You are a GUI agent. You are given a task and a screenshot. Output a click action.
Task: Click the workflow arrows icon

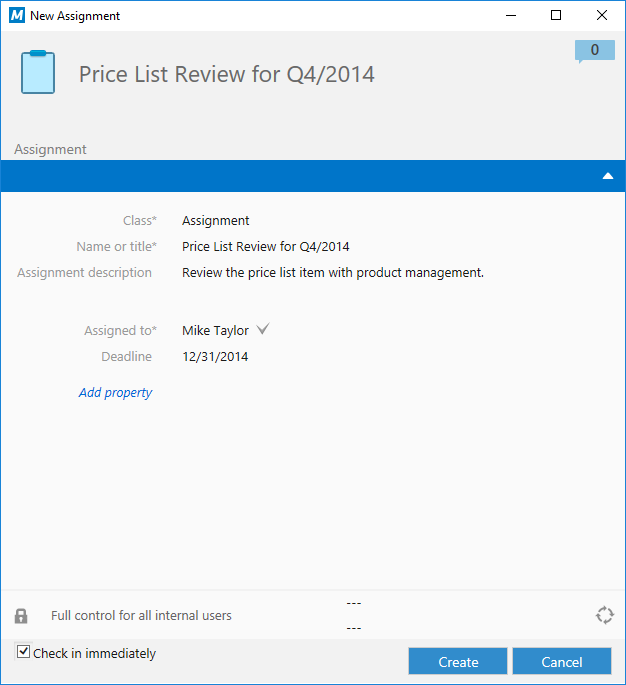pyautogui.click(x=605, y=615)
